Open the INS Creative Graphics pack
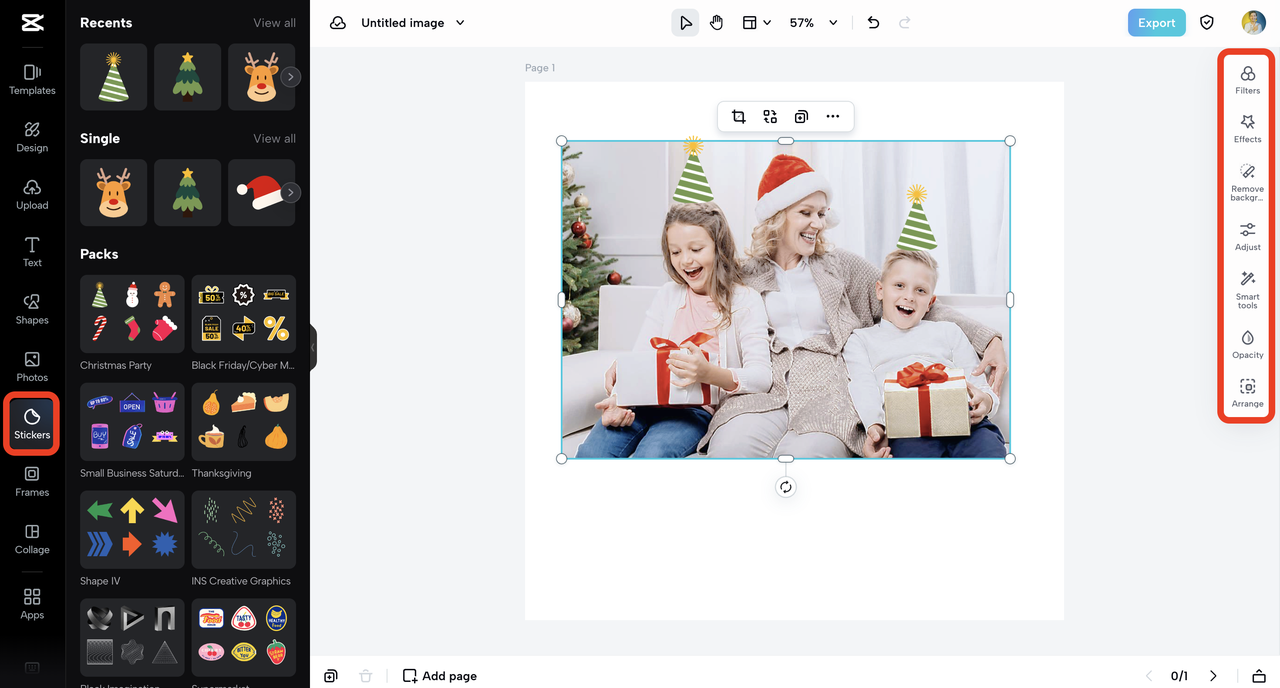This screenshot has height=688, width=1280. pos(244,529)
